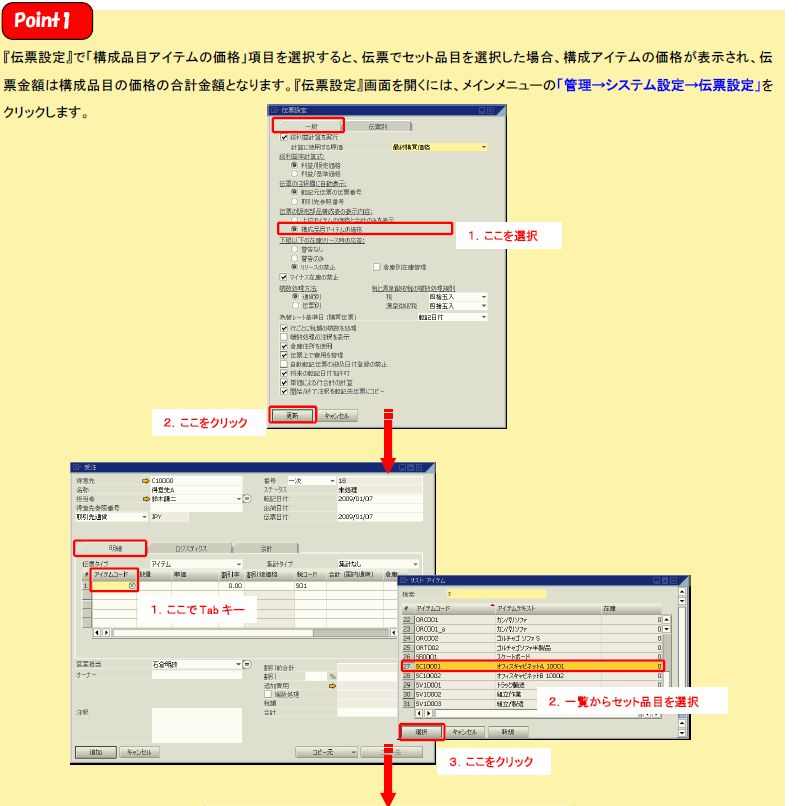Click orange link arrow next to 追加費用
The height and width of the screenshot is (806, 798).
pos(332,686)
